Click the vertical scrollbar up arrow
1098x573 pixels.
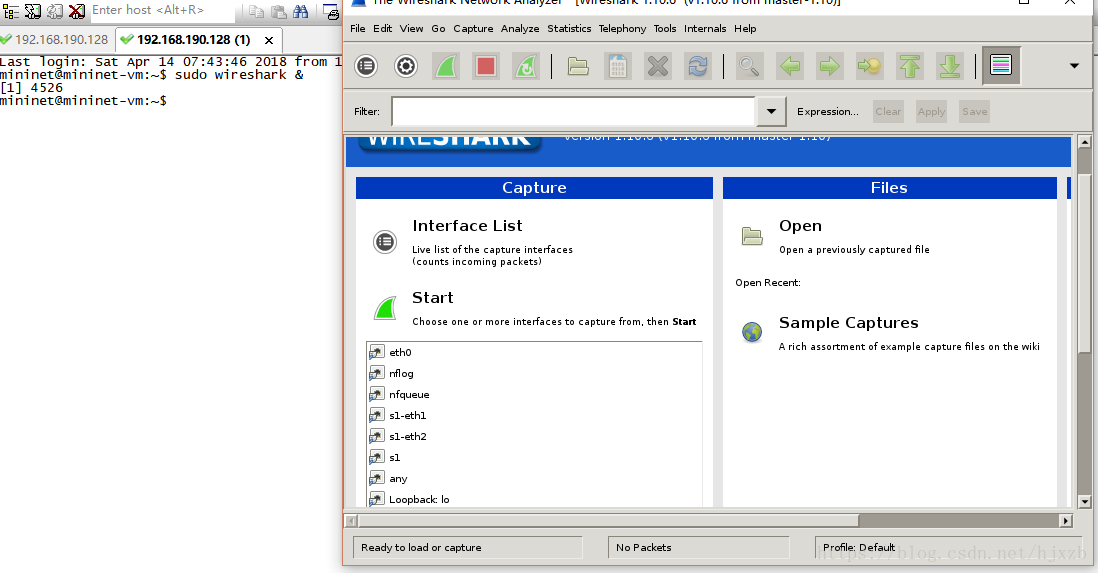coord(1085,142)
